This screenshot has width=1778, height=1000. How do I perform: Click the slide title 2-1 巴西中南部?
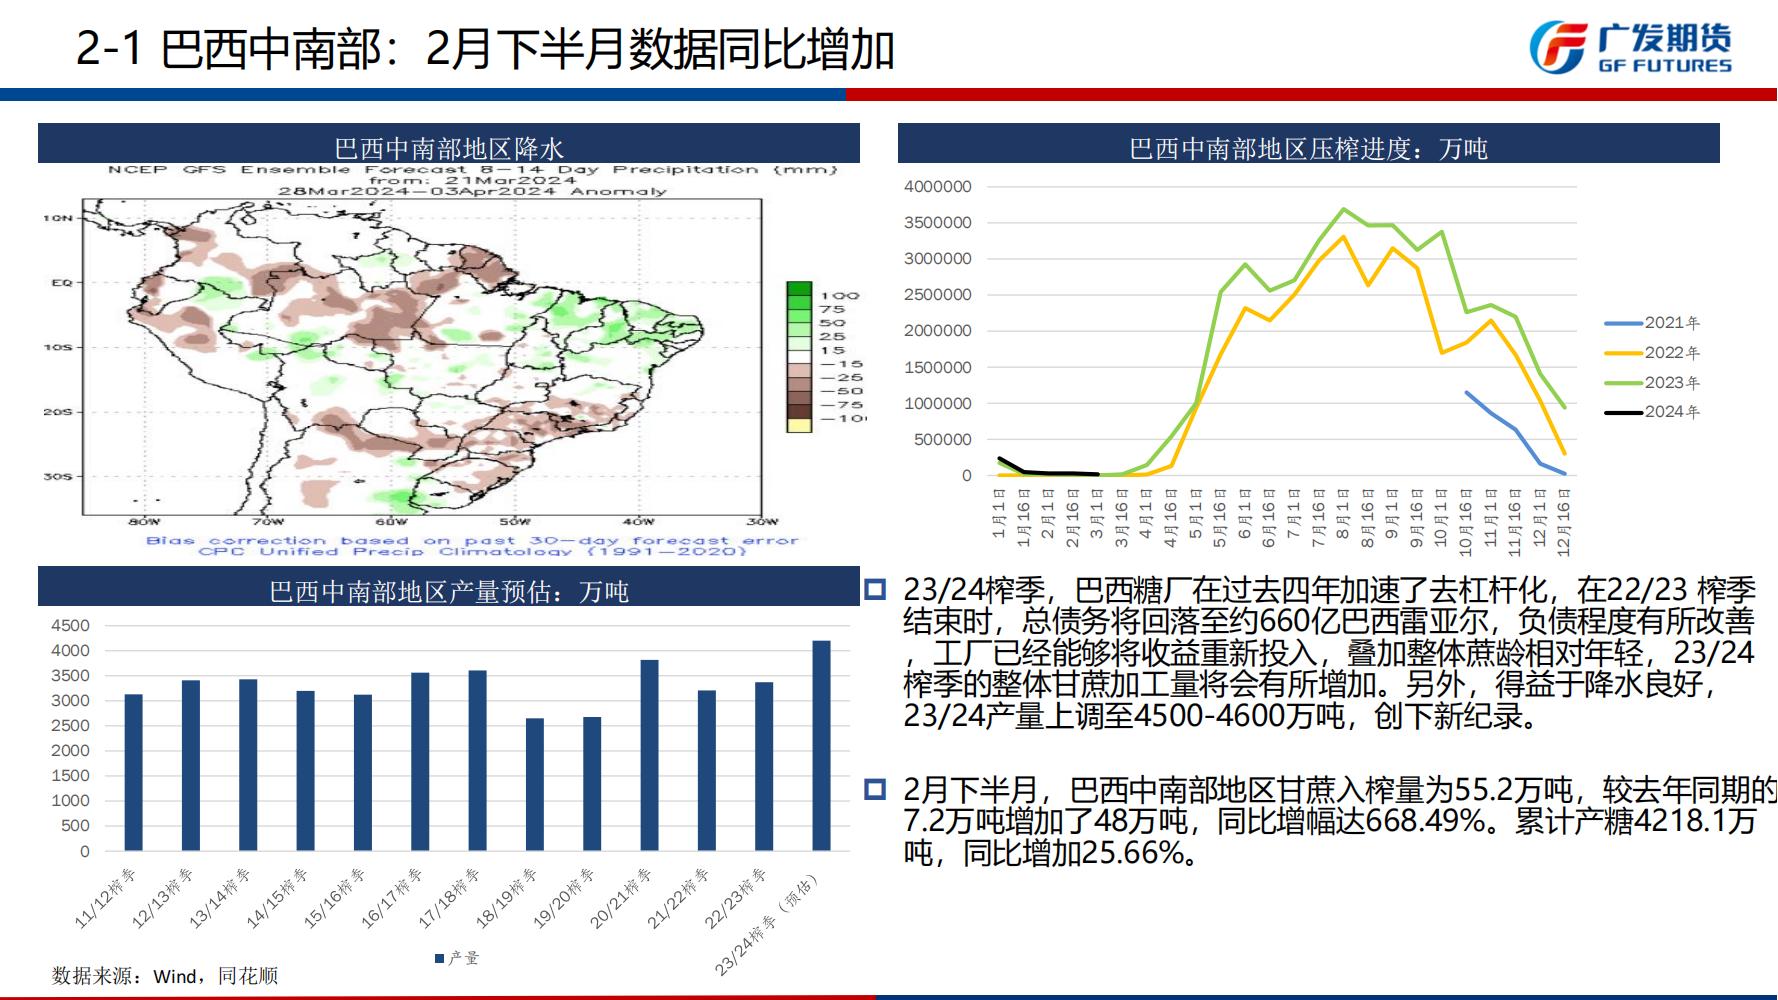pos(485,49)
